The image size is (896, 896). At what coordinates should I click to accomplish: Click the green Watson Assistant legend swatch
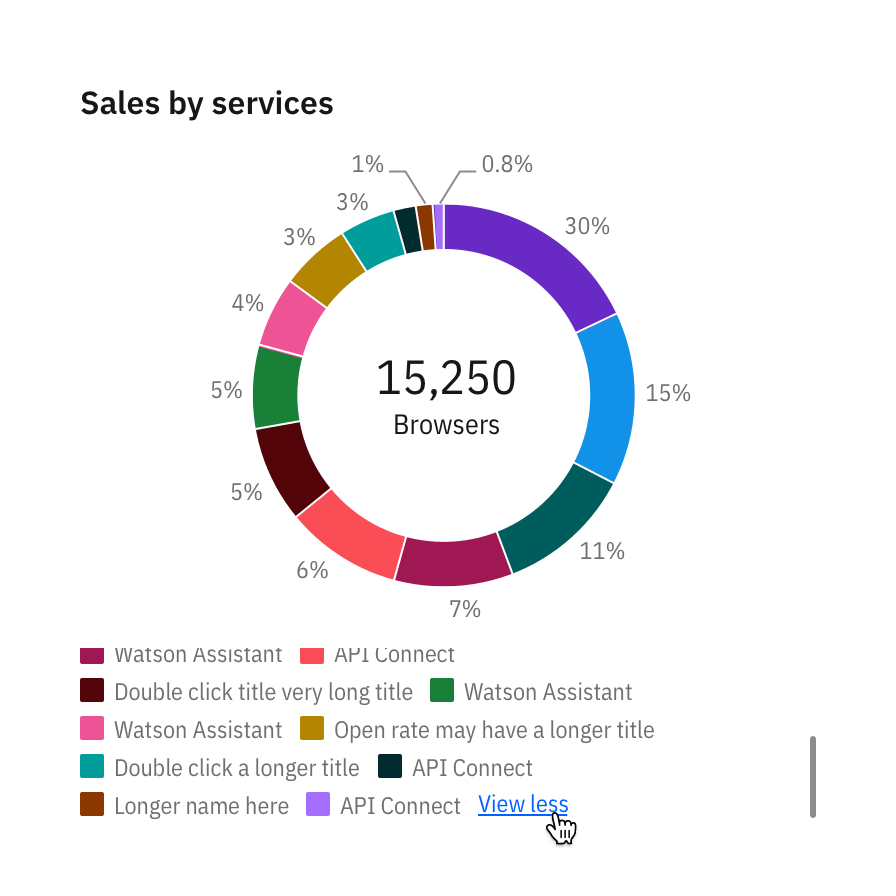tap(442, 690)
